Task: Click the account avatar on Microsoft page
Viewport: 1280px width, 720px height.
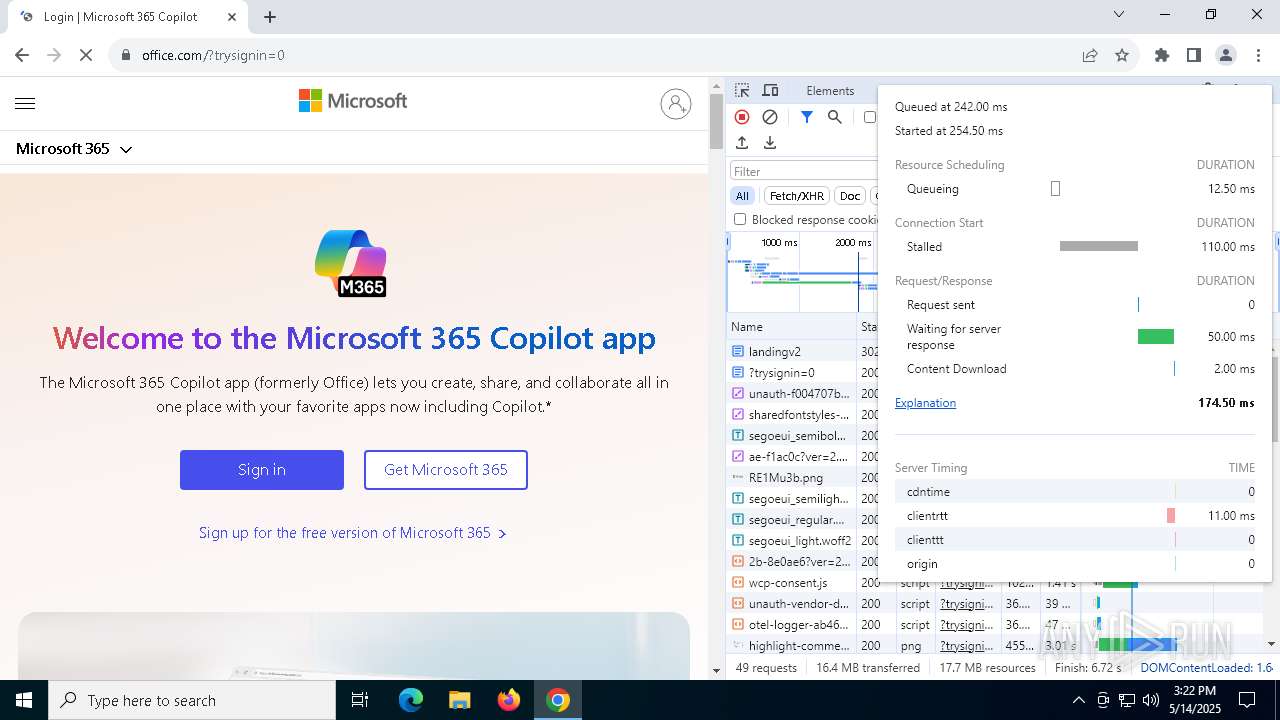Action: pyautogui.click(x=676, y=103)
